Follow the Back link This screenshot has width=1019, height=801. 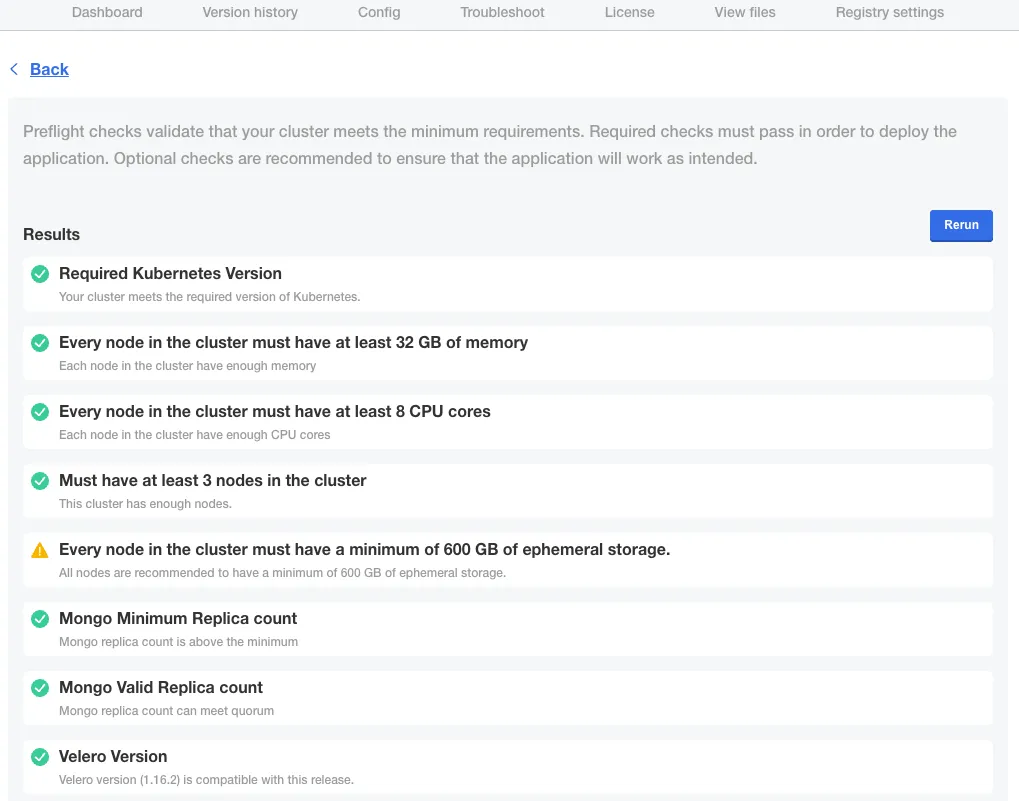(49, 70)
